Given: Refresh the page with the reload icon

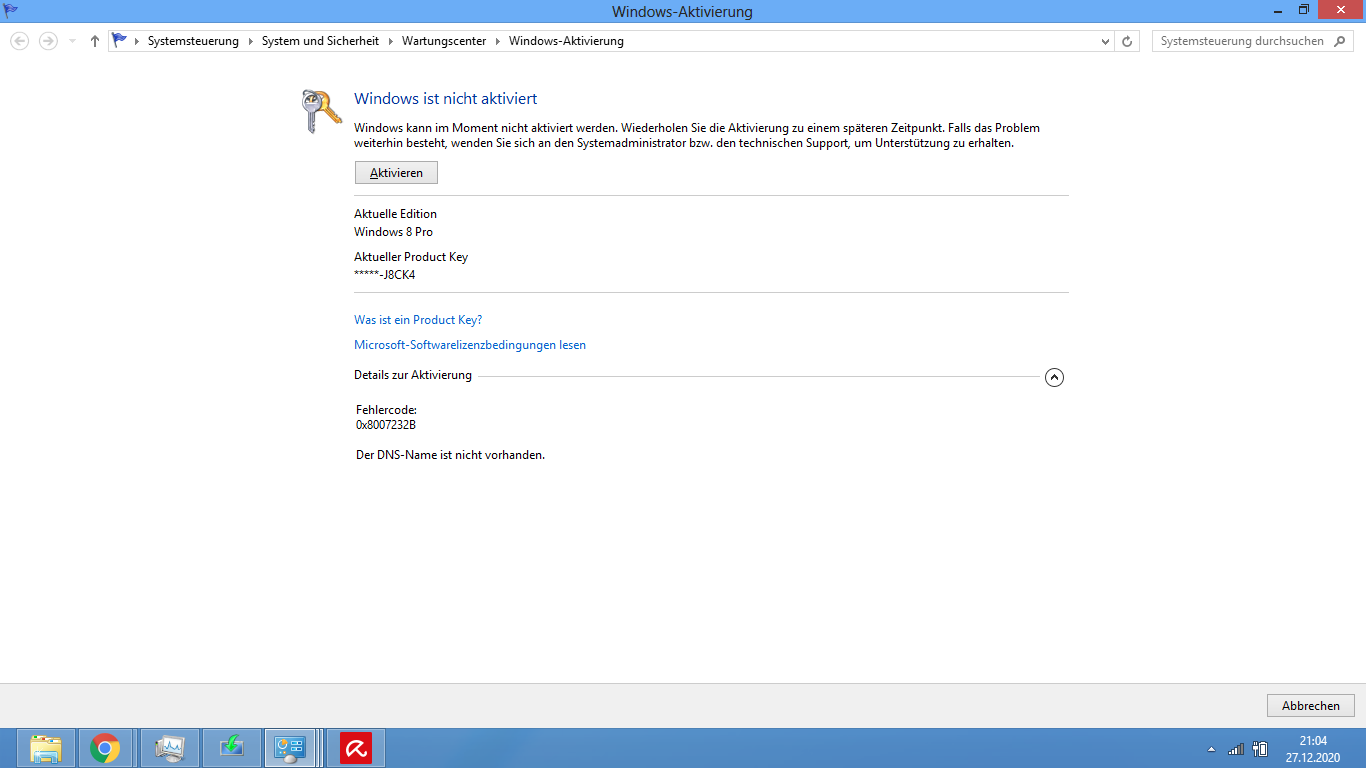Looking at the screenshot, I should click(1127, 41).
